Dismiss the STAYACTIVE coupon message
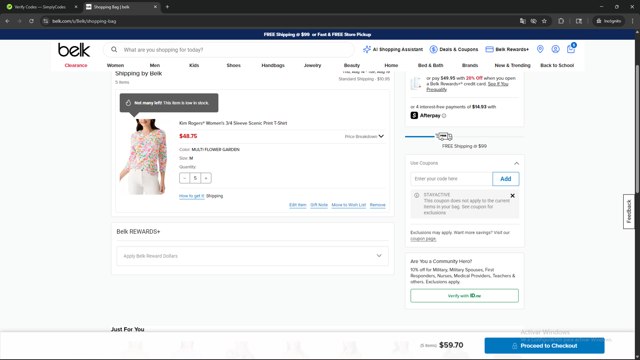The image size is (640, 360). (x=512, y=196)
